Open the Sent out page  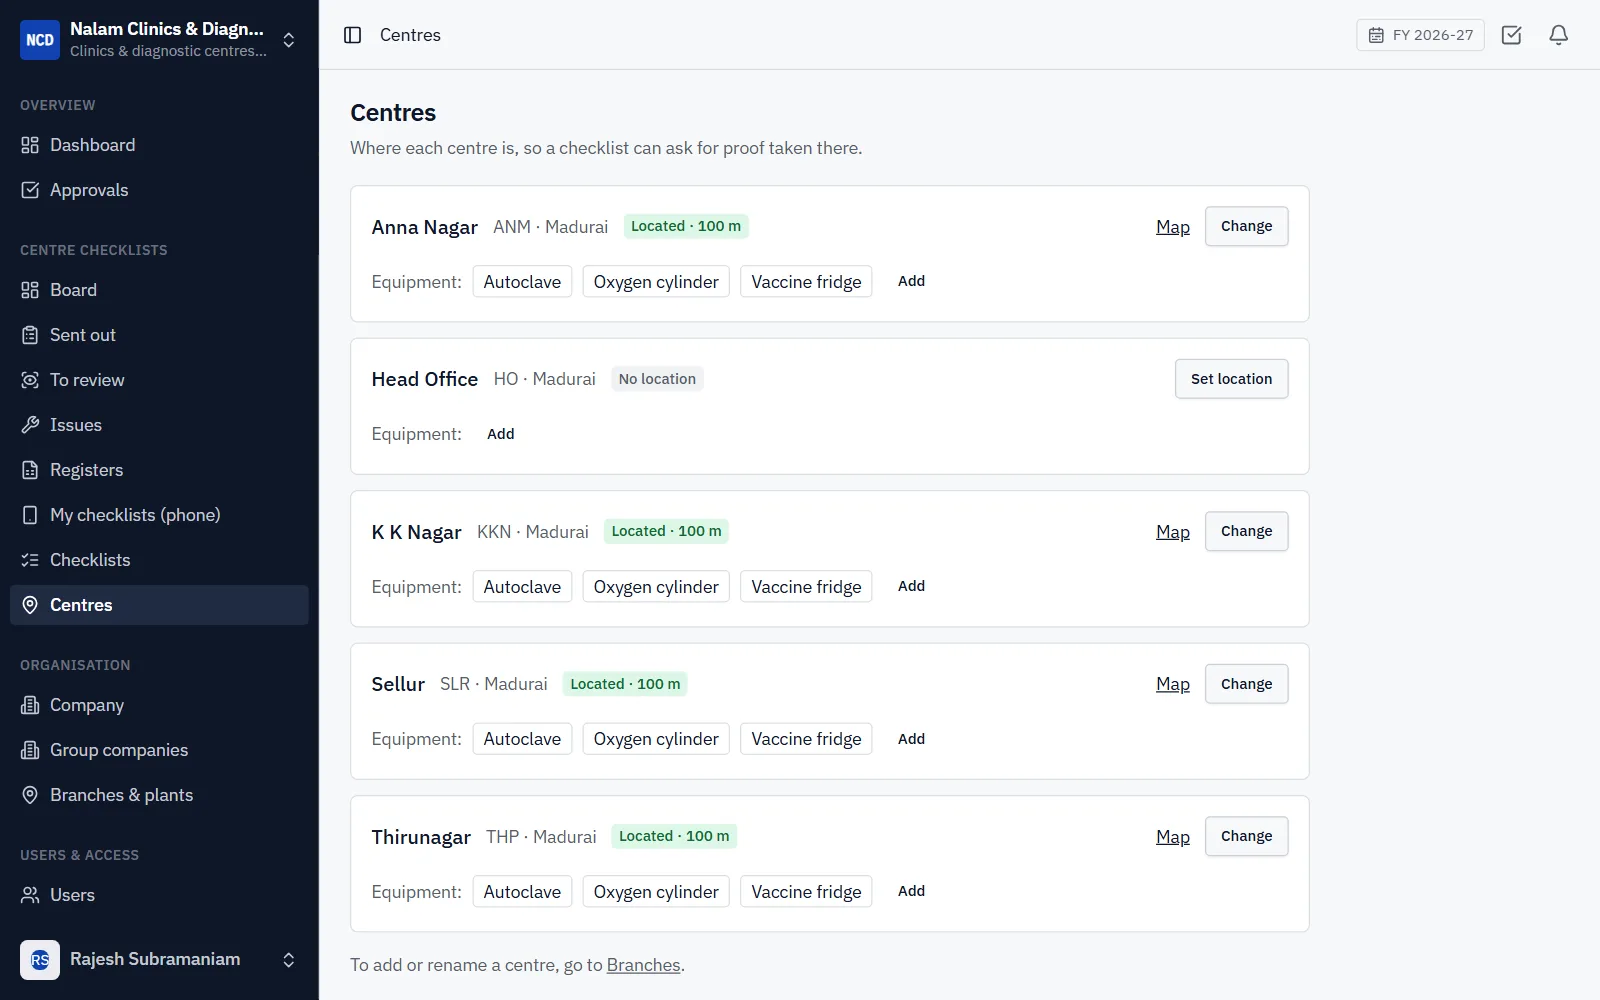coord(159,335)
